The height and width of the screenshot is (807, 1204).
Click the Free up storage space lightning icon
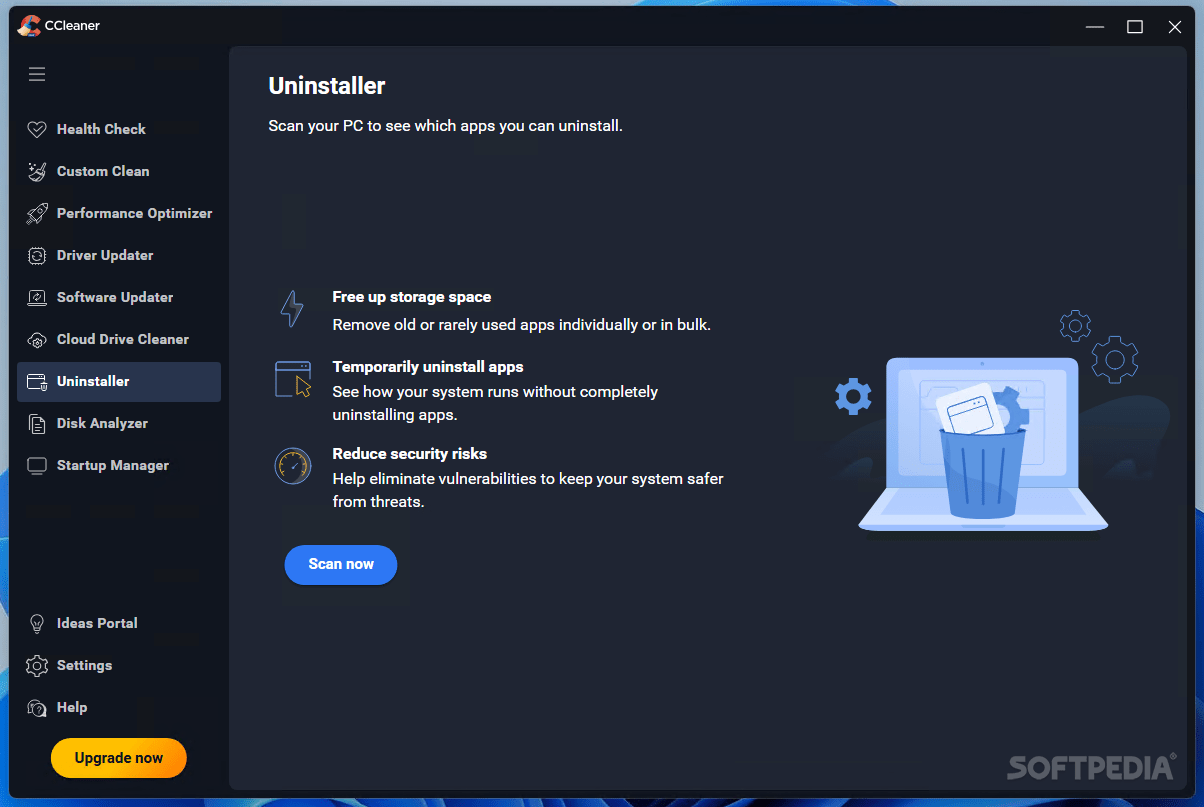[x=292, y=309]
